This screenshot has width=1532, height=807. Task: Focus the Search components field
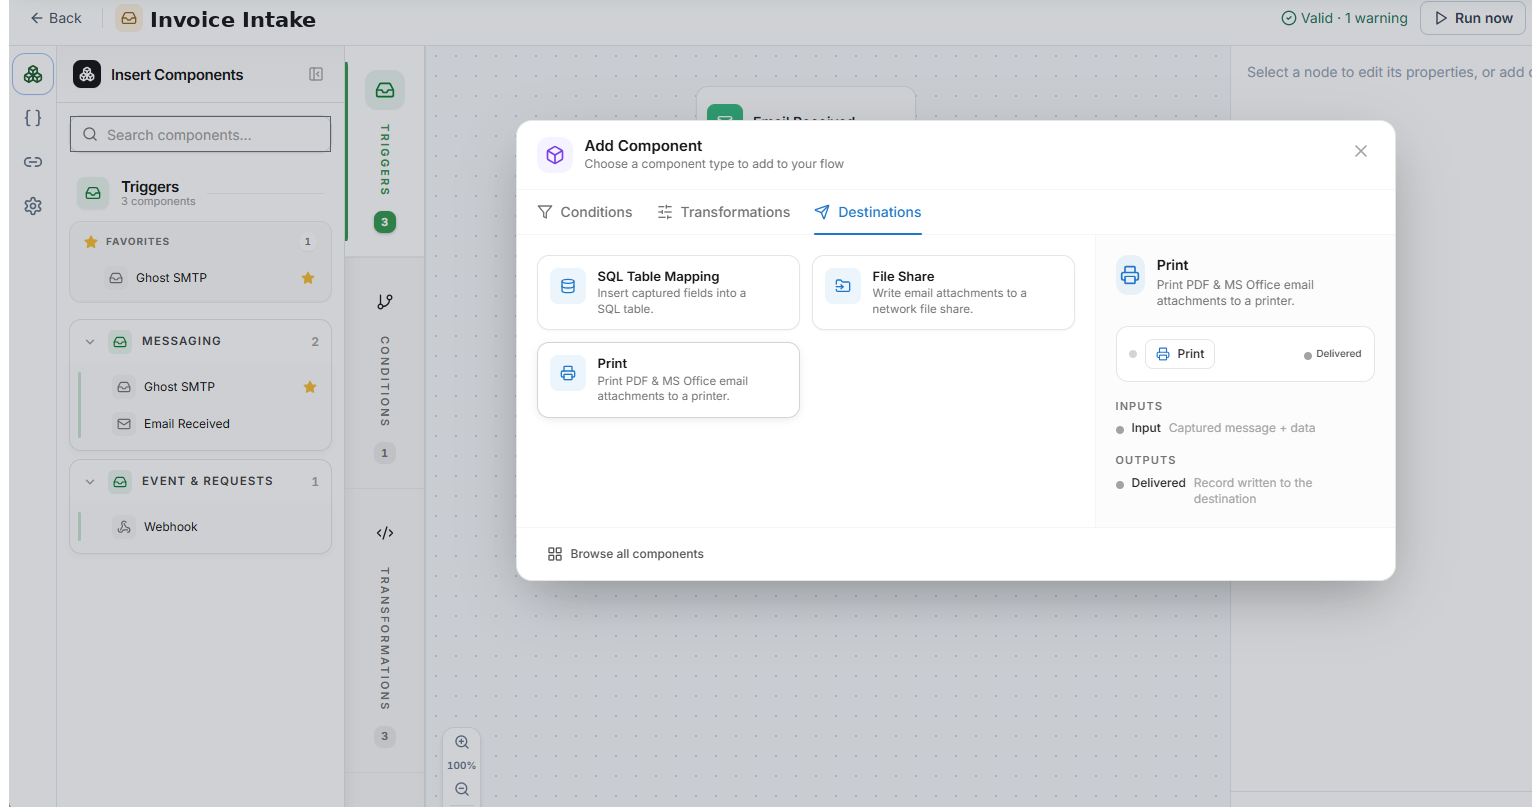tap(200, 134)
